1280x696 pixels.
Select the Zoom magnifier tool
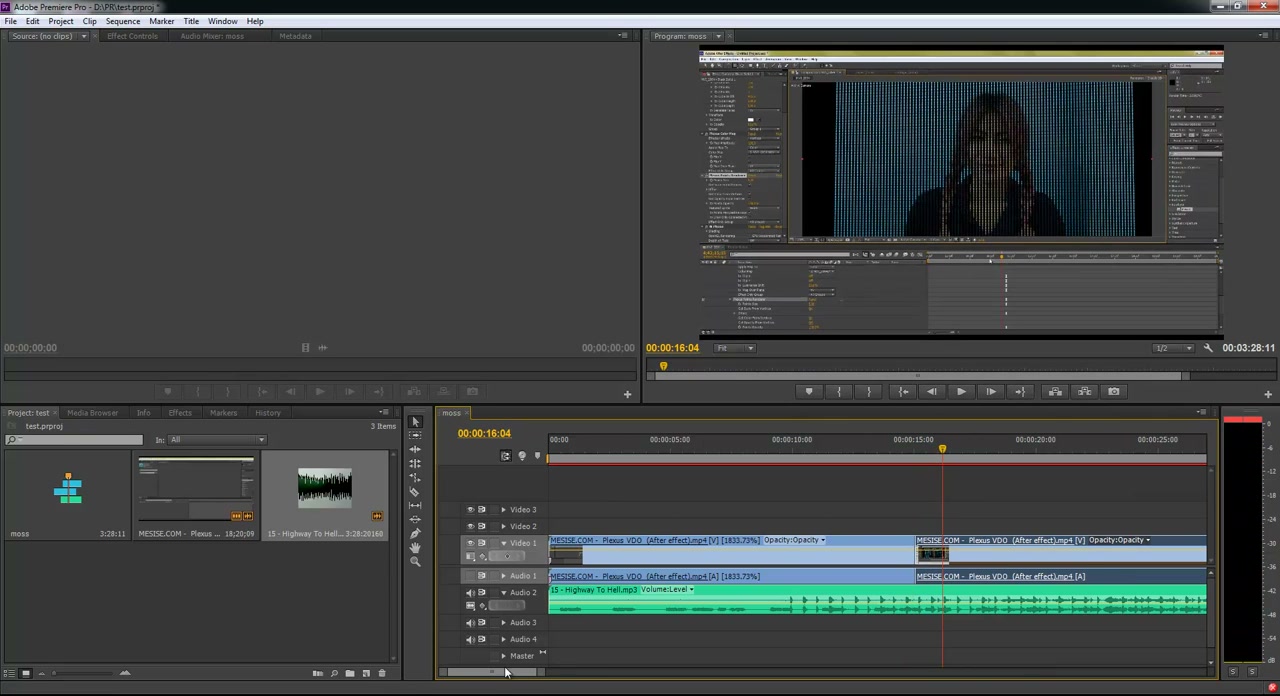pyautogui.click(x=415, y=562)
